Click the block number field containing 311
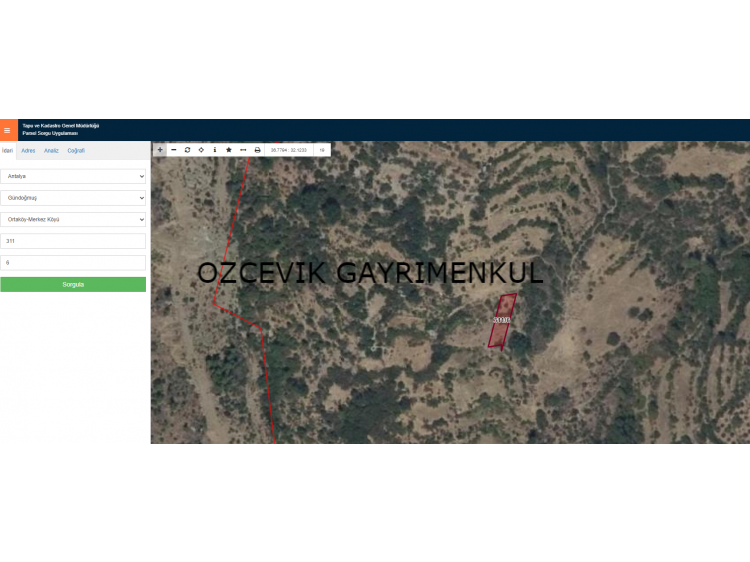 (73, 241)
